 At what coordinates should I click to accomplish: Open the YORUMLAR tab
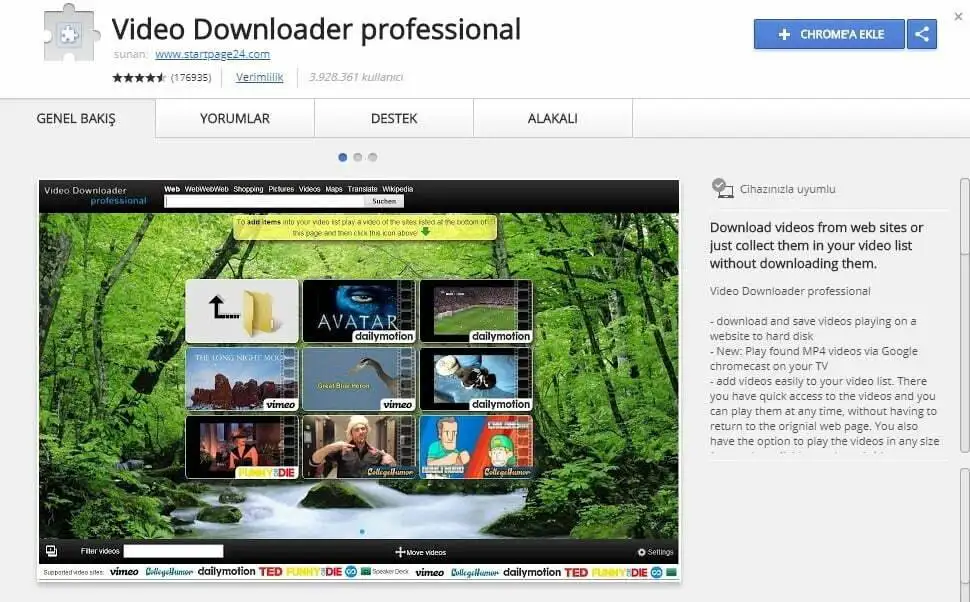234,118
